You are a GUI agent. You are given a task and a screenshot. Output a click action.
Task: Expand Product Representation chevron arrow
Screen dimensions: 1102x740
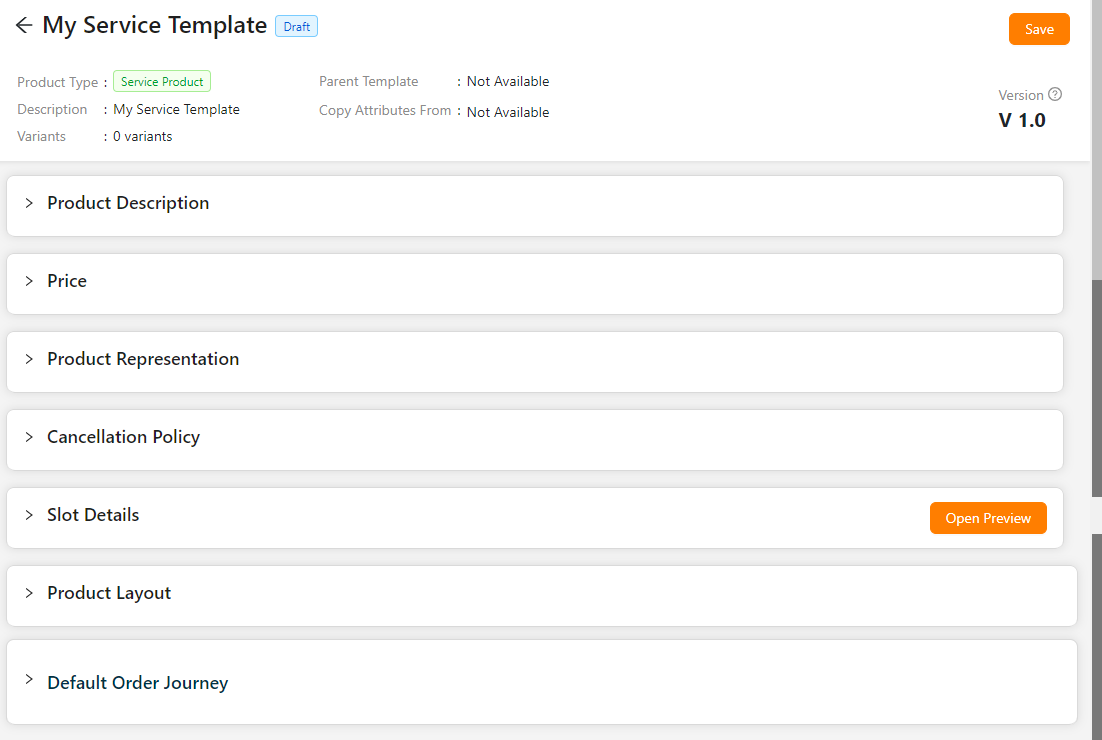tap(29, 359)
